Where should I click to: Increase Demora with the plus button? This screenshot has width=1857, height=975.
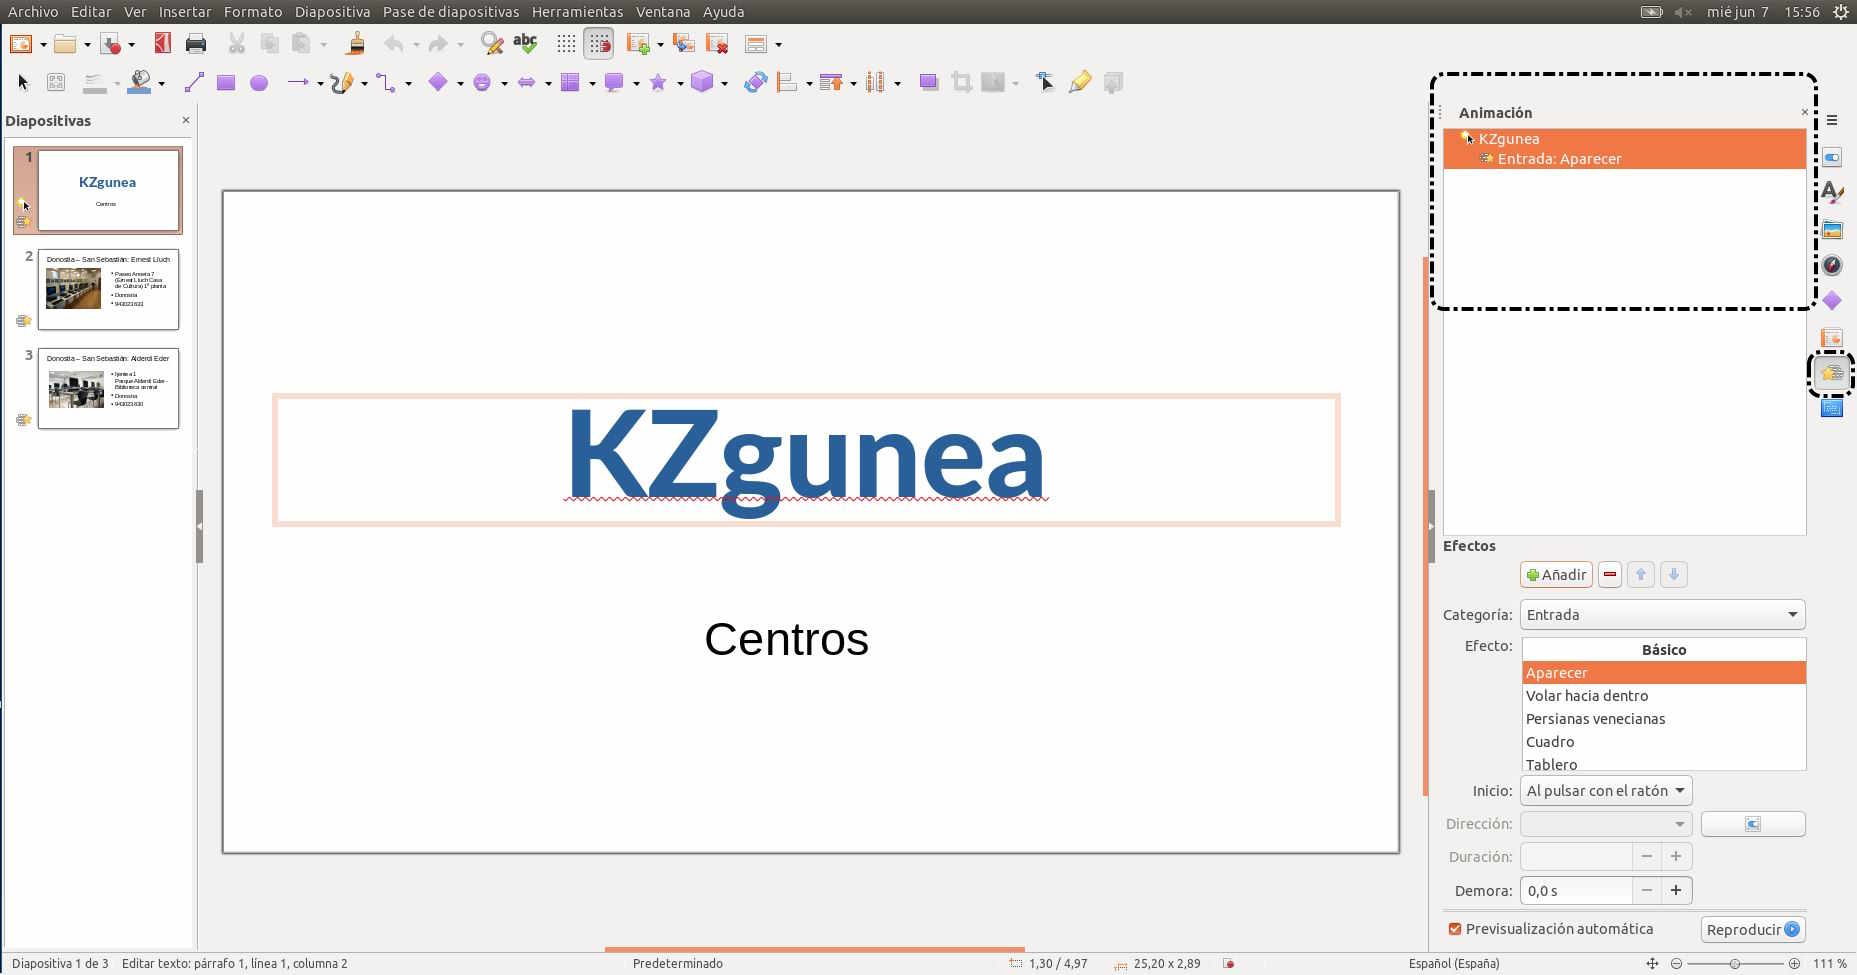(x=1675, y=890)
